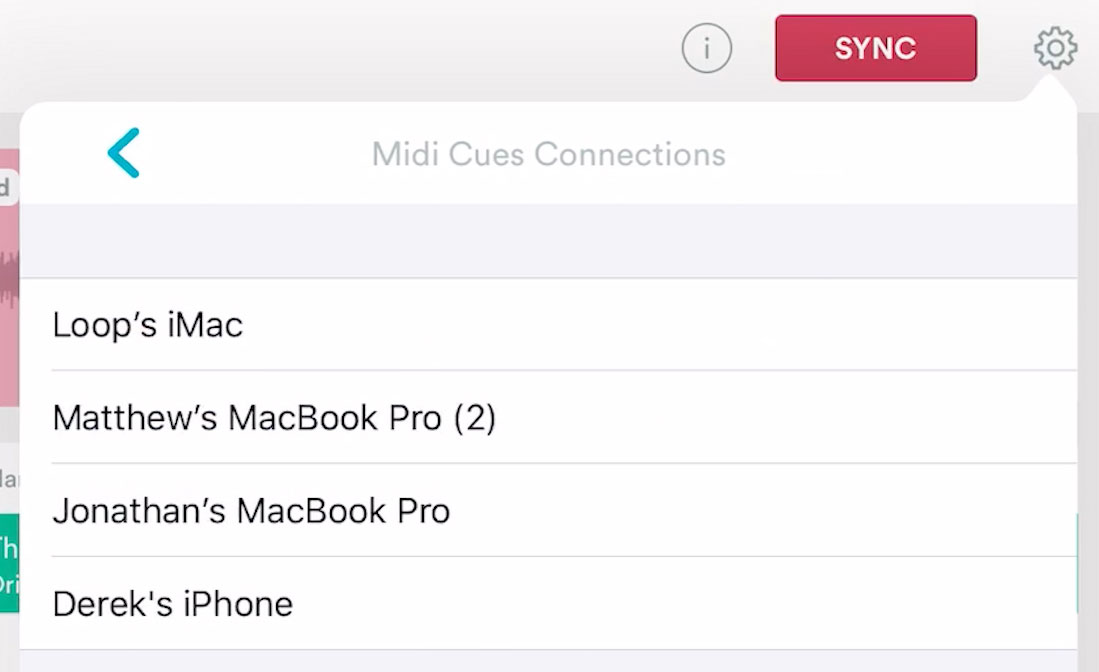Go back using the left-pointing chevron

pos(123,152)
